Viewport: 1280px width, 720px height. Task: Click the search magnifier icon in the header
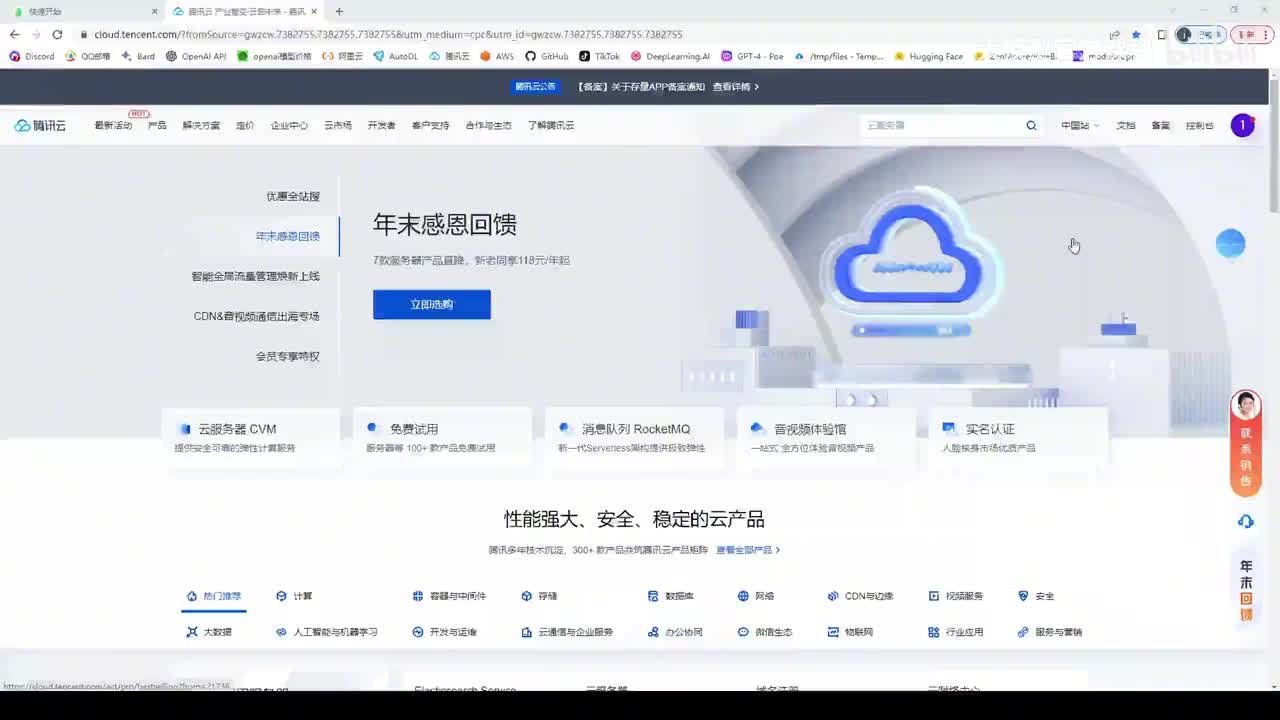tap(1031, 125)
